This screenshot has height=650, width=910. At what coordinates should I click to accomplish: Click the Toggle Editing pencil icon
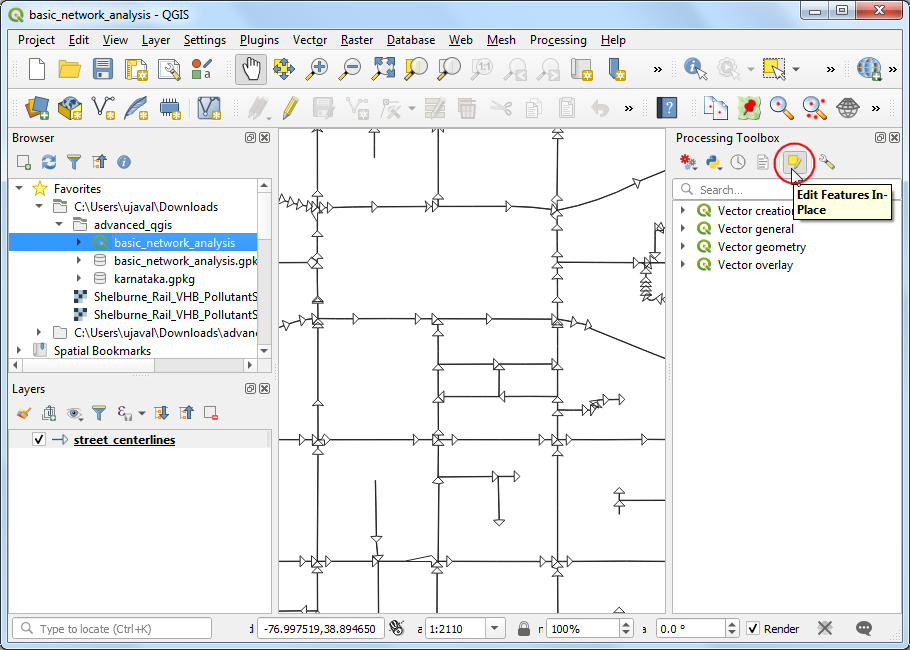pyautogui.click(x=290, y=107)
